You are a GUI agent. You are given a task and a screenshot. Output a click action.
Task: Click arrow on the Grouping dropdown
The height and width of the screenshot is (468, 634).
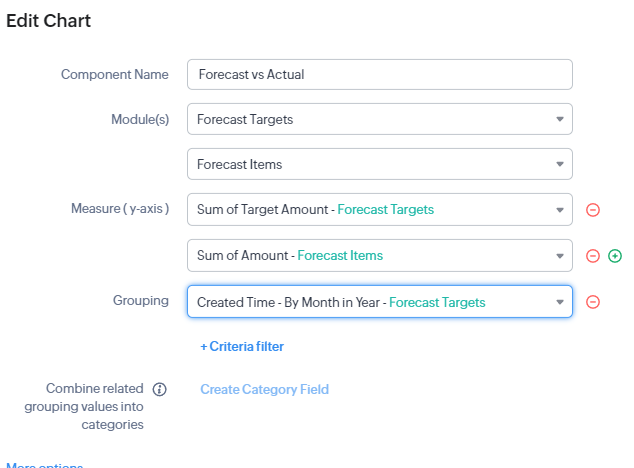560,302
